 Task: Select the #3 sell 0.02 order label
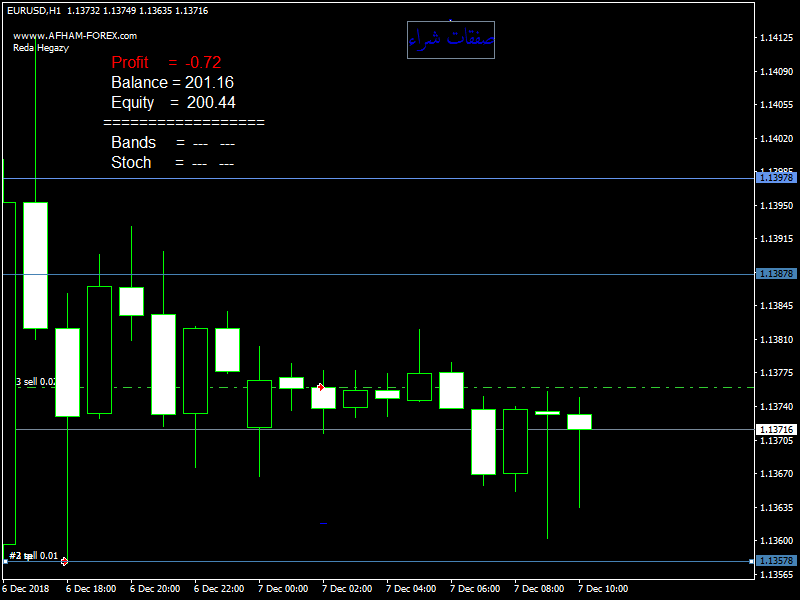pyautogui.click(x=36, y=382)
